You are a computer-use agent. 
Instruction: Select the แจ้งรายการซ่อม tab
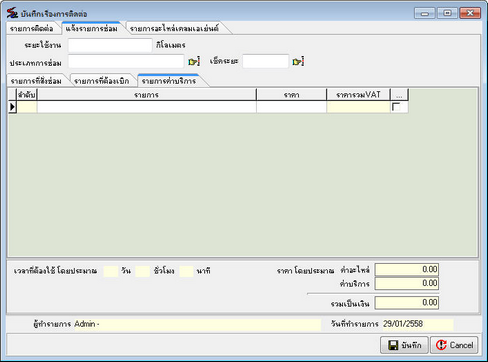pyautogui.click(x=92, y=29)
